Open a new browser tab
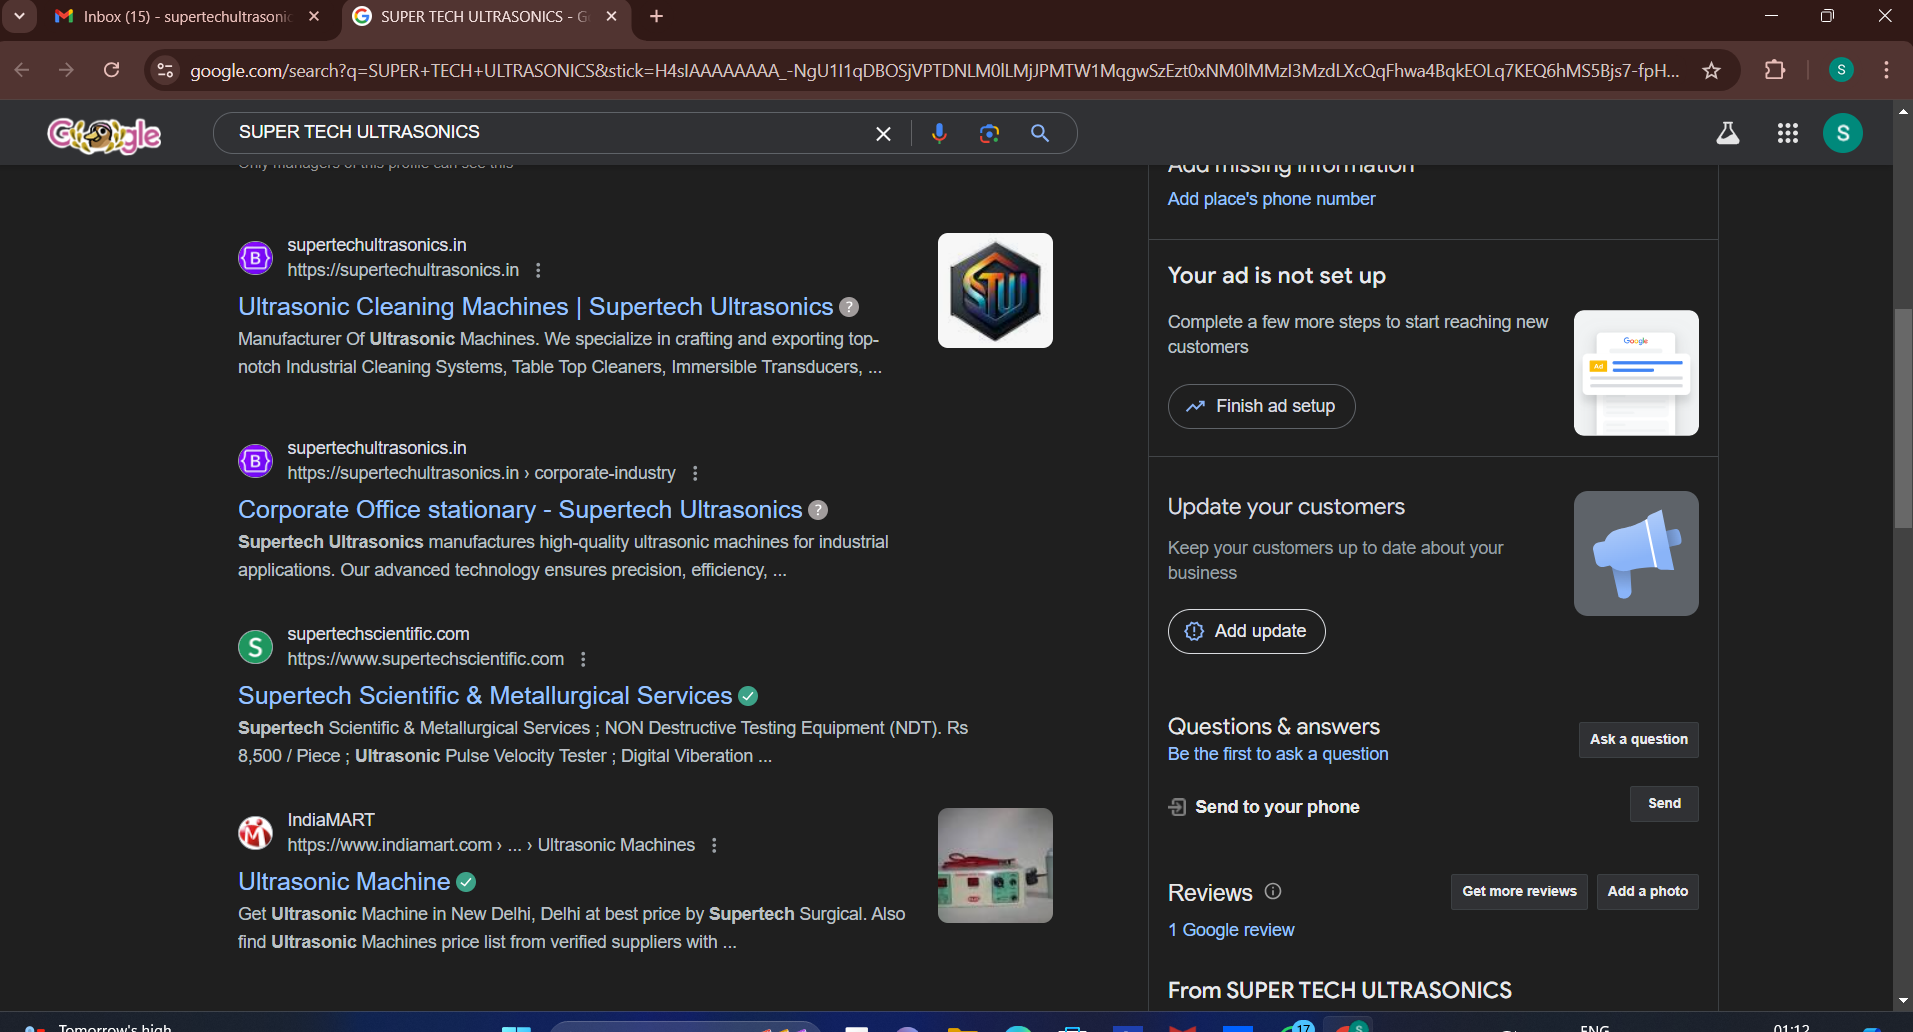The height and width of the screenshot is (1032, 1913). coord(656,16)
